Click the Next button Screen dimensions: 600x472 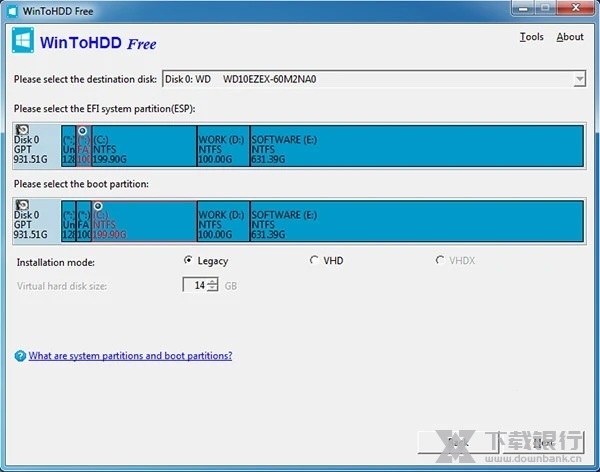point(543,443)
